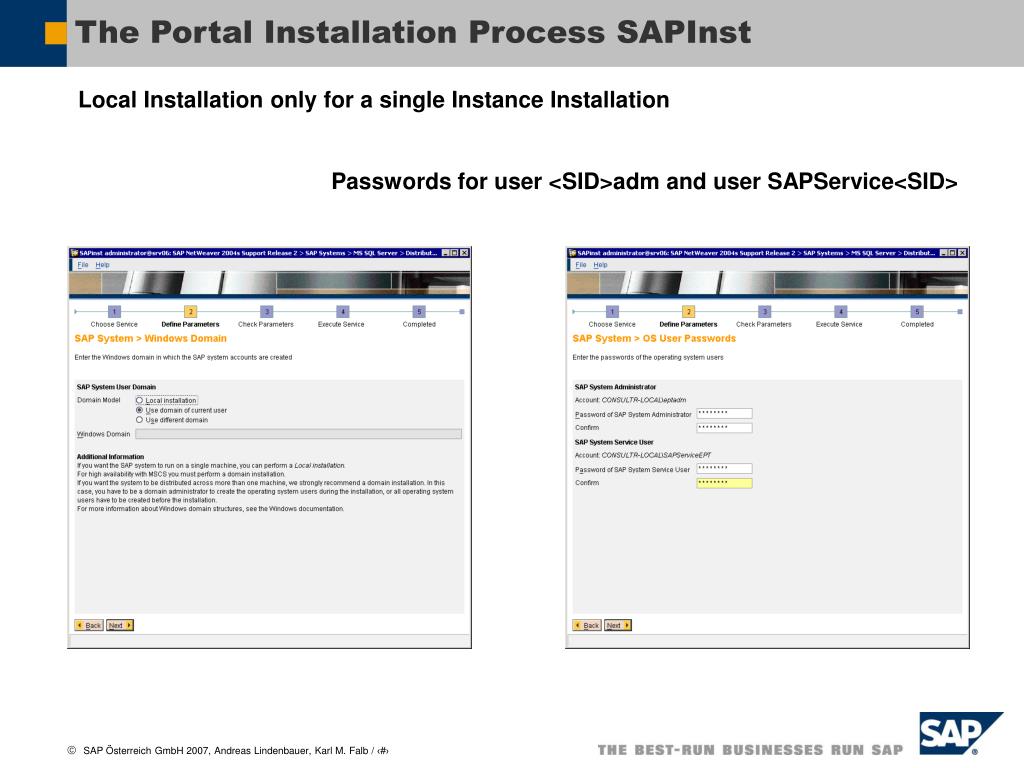
Task: Maximize the Windows Domain SAPinst window
Action: tap(455, 253)
